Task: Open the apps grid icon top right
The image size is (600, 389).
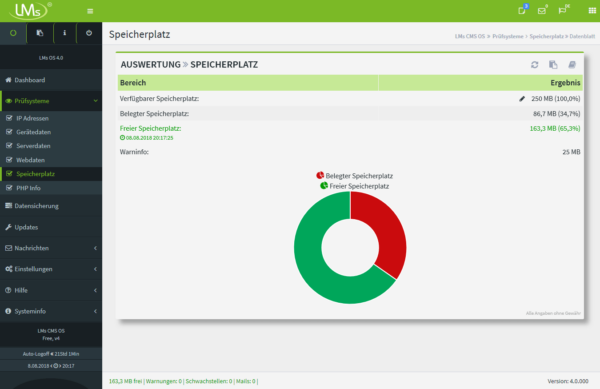Action: tap(592, 11)
